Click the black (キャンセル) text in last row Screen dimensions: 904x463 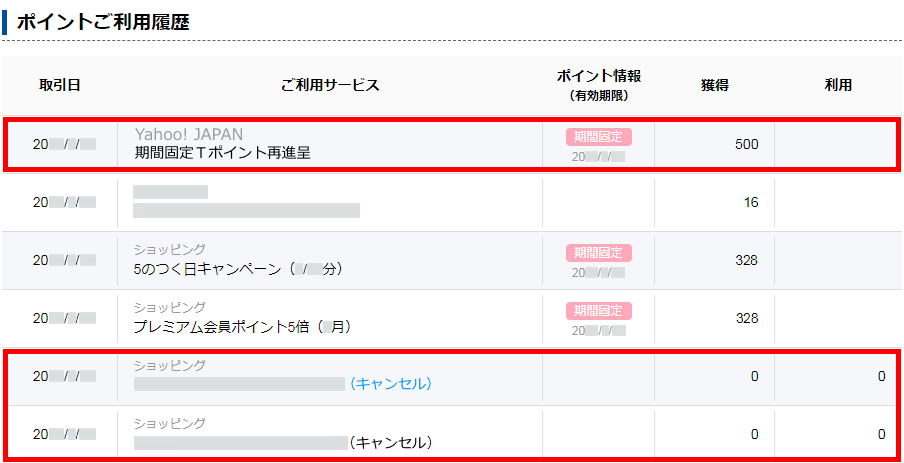(390, 442)
